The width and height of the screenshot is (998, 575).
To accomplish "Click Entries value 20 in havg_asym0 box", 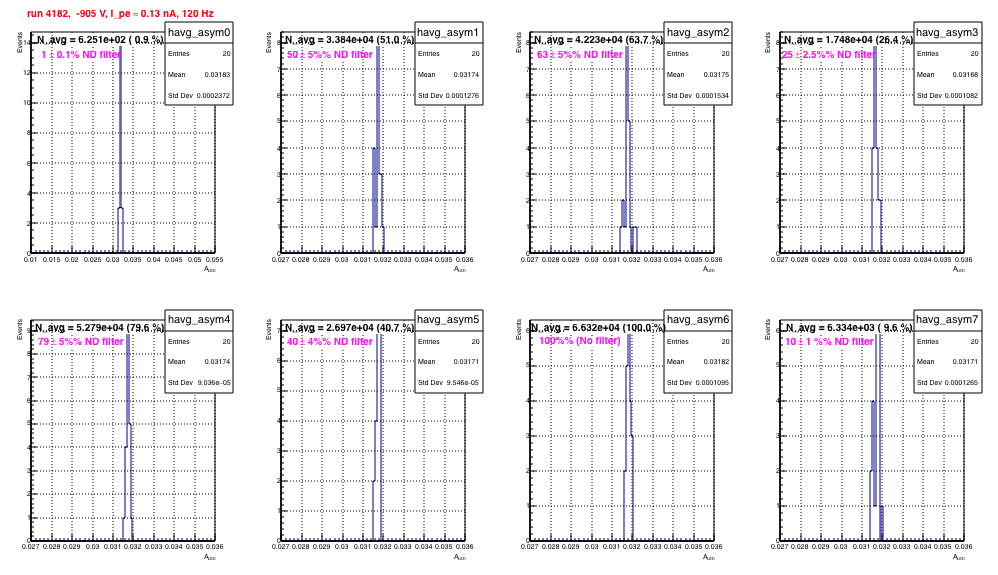I will (x=226, y=54).
